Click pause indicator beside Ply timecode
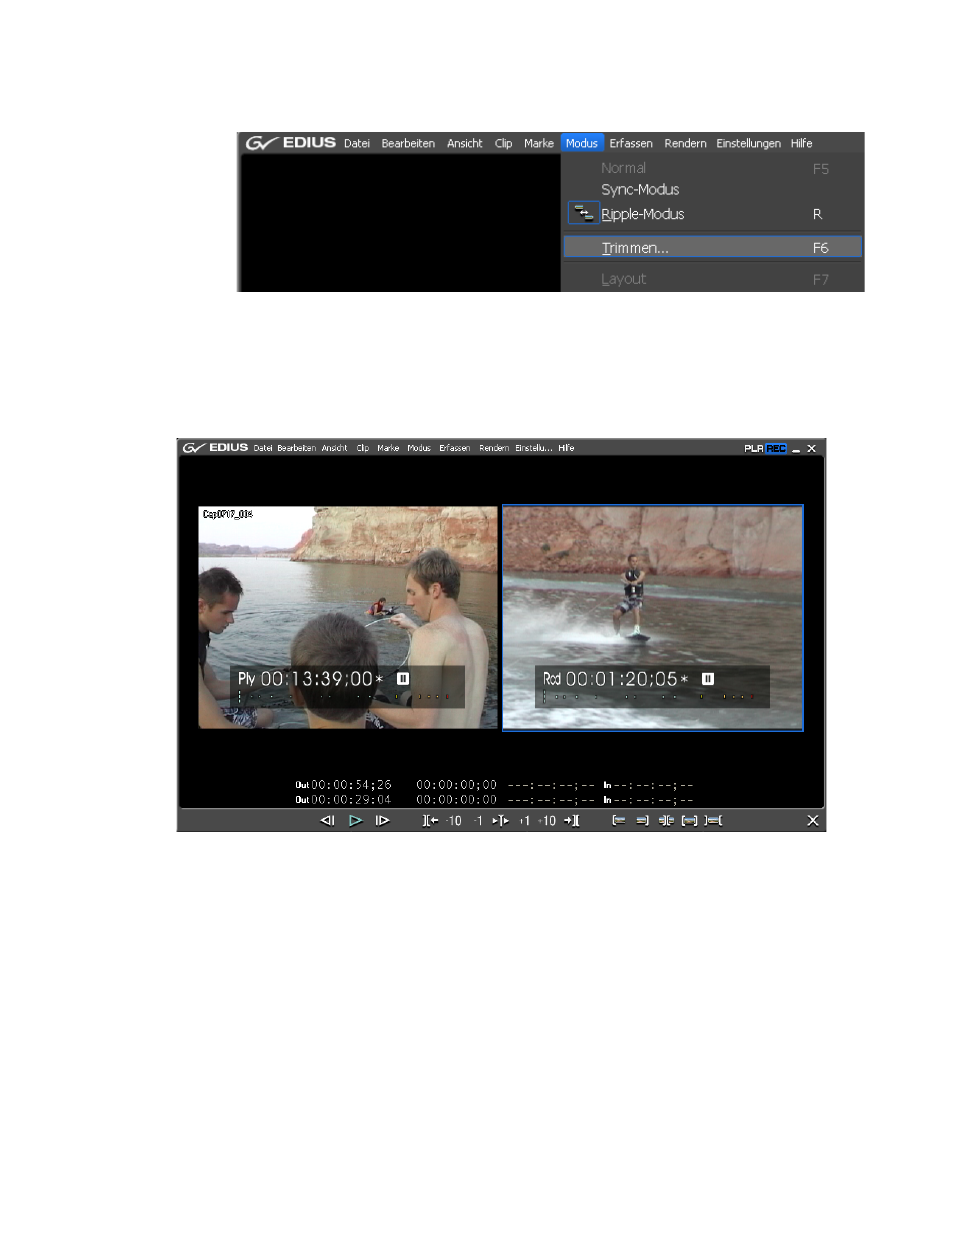This screenshot has height=1235, width=954. (403, 678)
